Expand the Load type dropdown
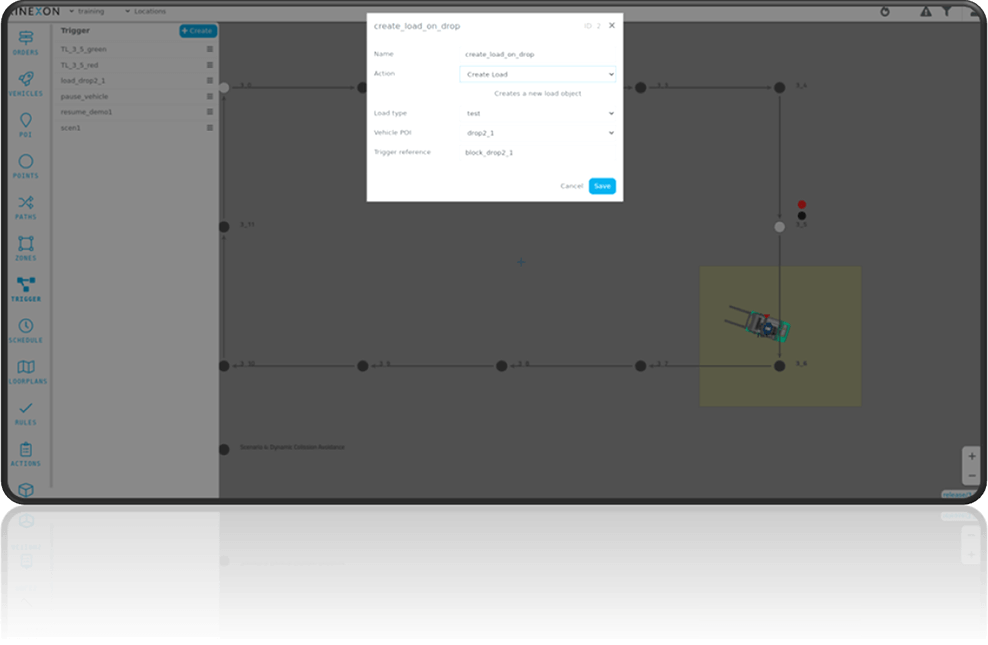This screenshot has height=645, width=988. (x=538, y=113)
